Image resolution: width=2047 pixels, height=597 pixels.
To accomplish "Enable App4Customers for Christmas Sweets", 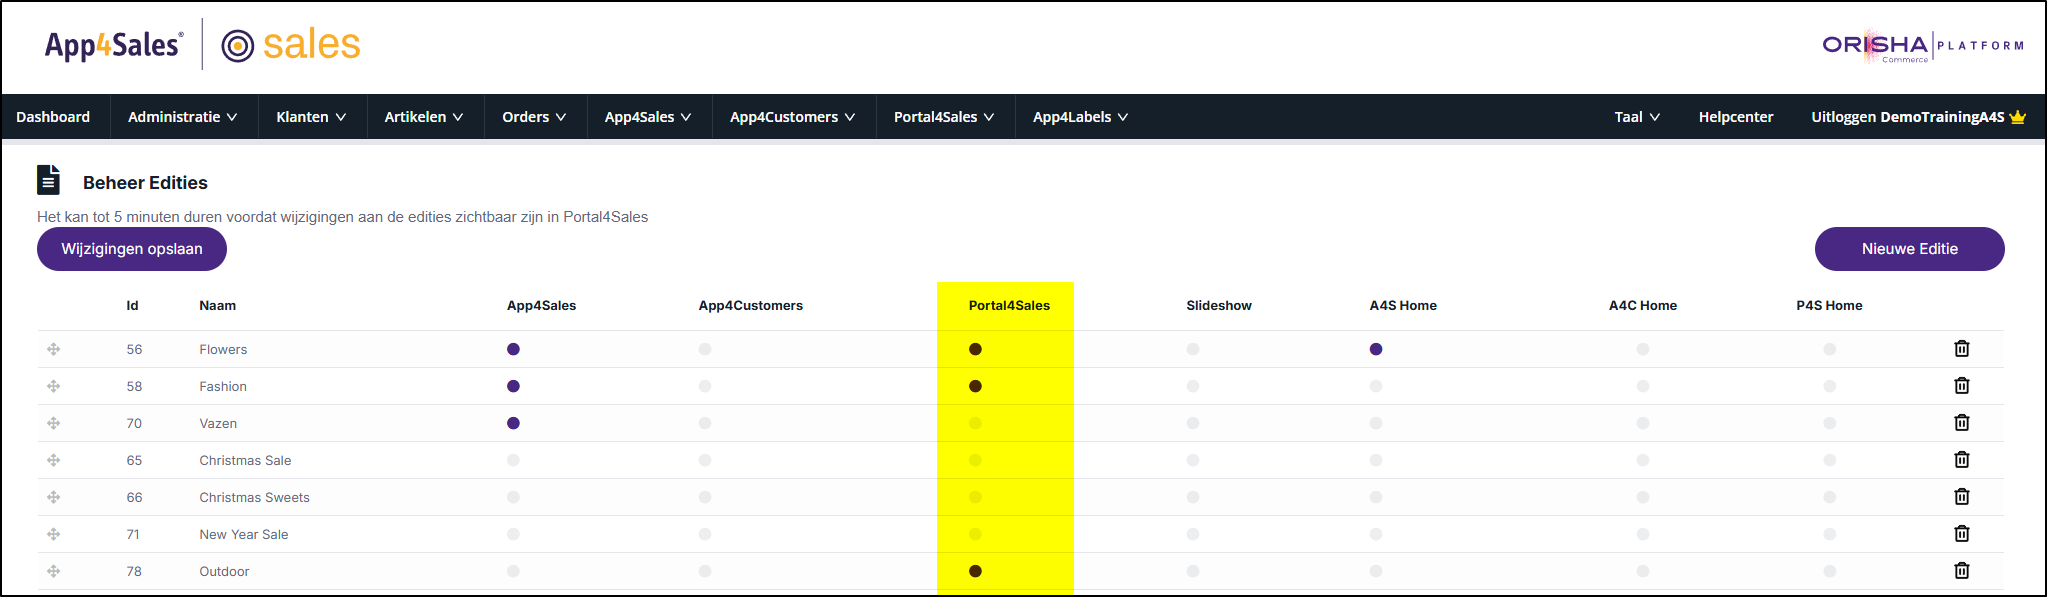I will [x=705, y=497].
